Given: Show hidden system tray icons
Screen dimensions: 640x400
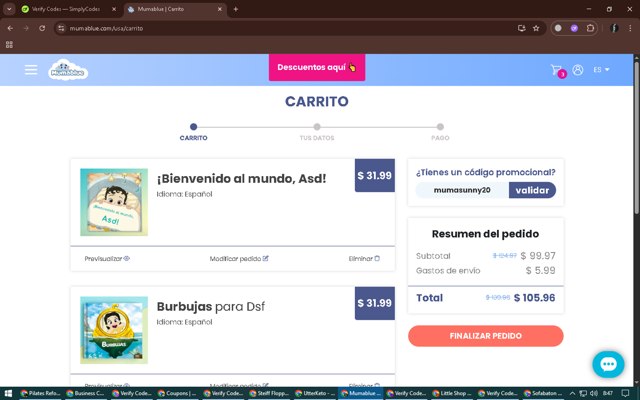Looking at the screenshot, I should coord(572,393).
